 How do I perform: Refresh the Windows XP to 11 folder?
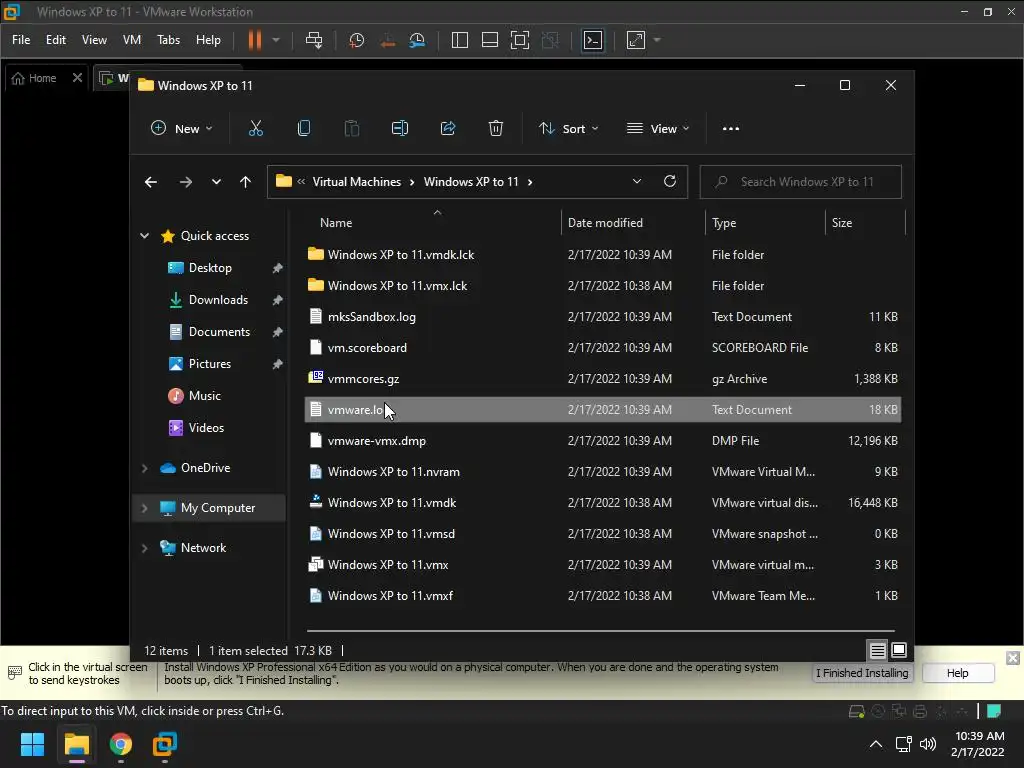670,182
